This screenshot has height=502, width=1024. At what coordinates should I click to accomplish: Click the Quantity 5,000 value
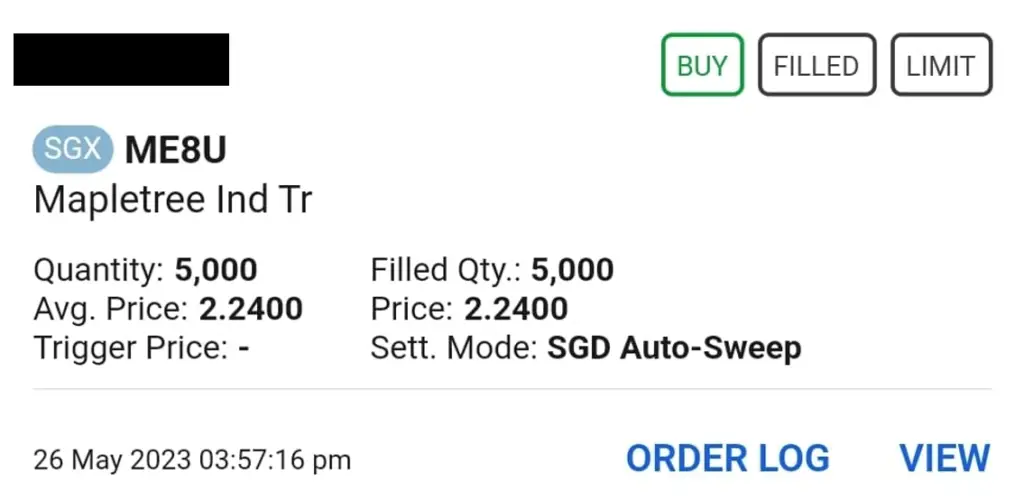(x=216, y=270)
